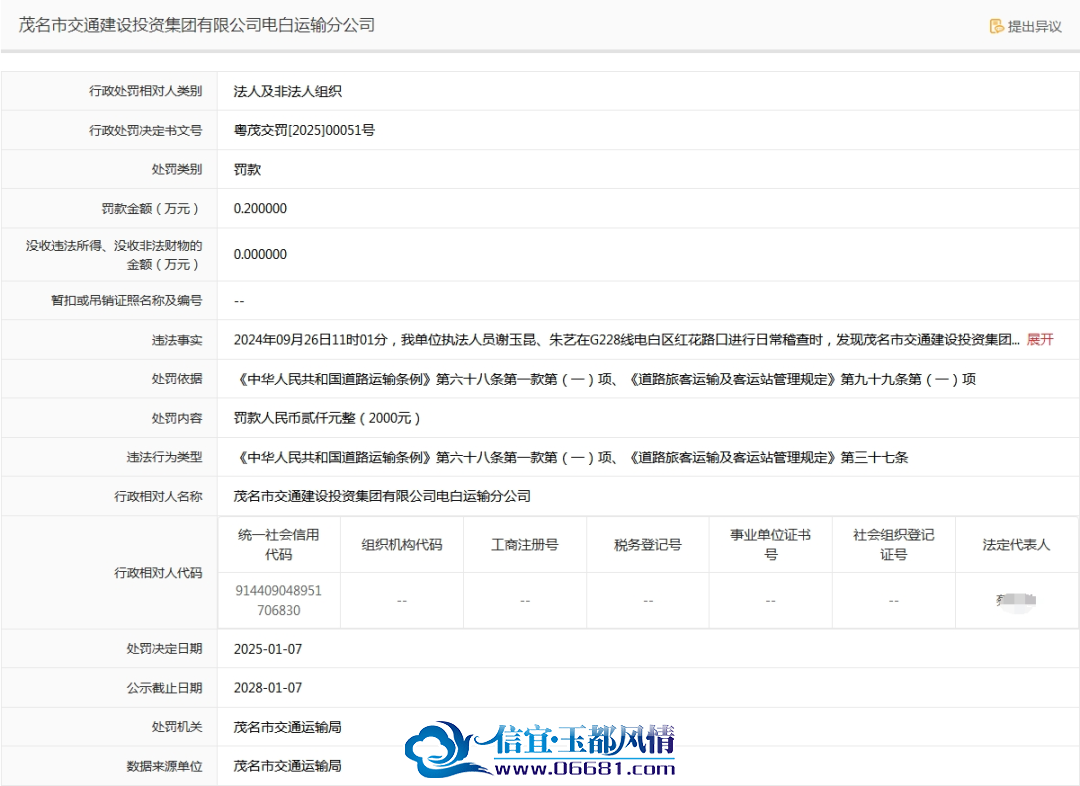Expand the 违法事实 text with 展开

coord(1040,340)
